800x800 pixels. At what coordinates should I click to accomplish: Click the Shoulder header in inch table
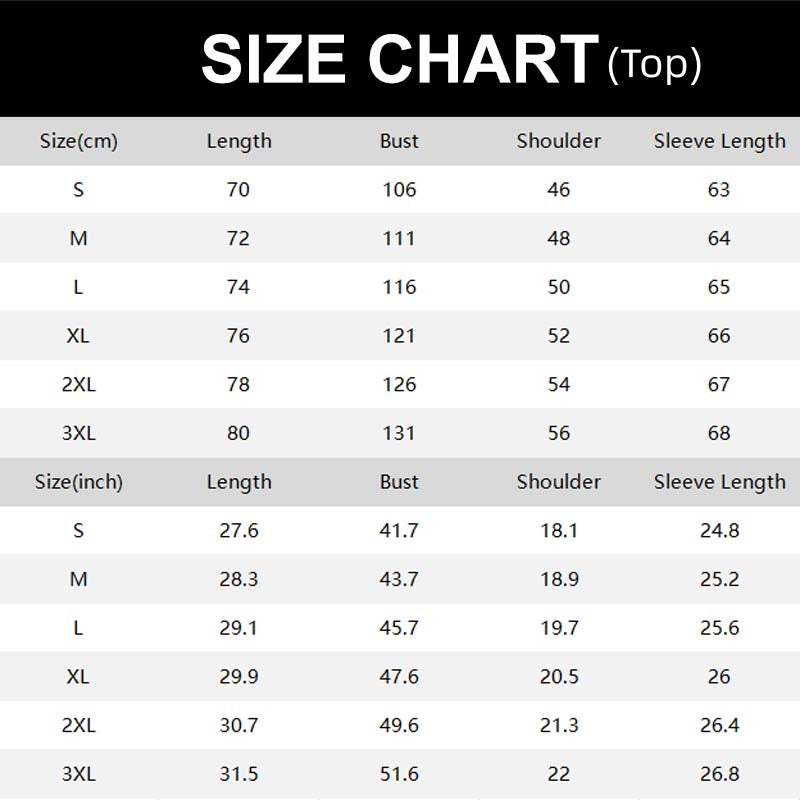coord(558,482)
